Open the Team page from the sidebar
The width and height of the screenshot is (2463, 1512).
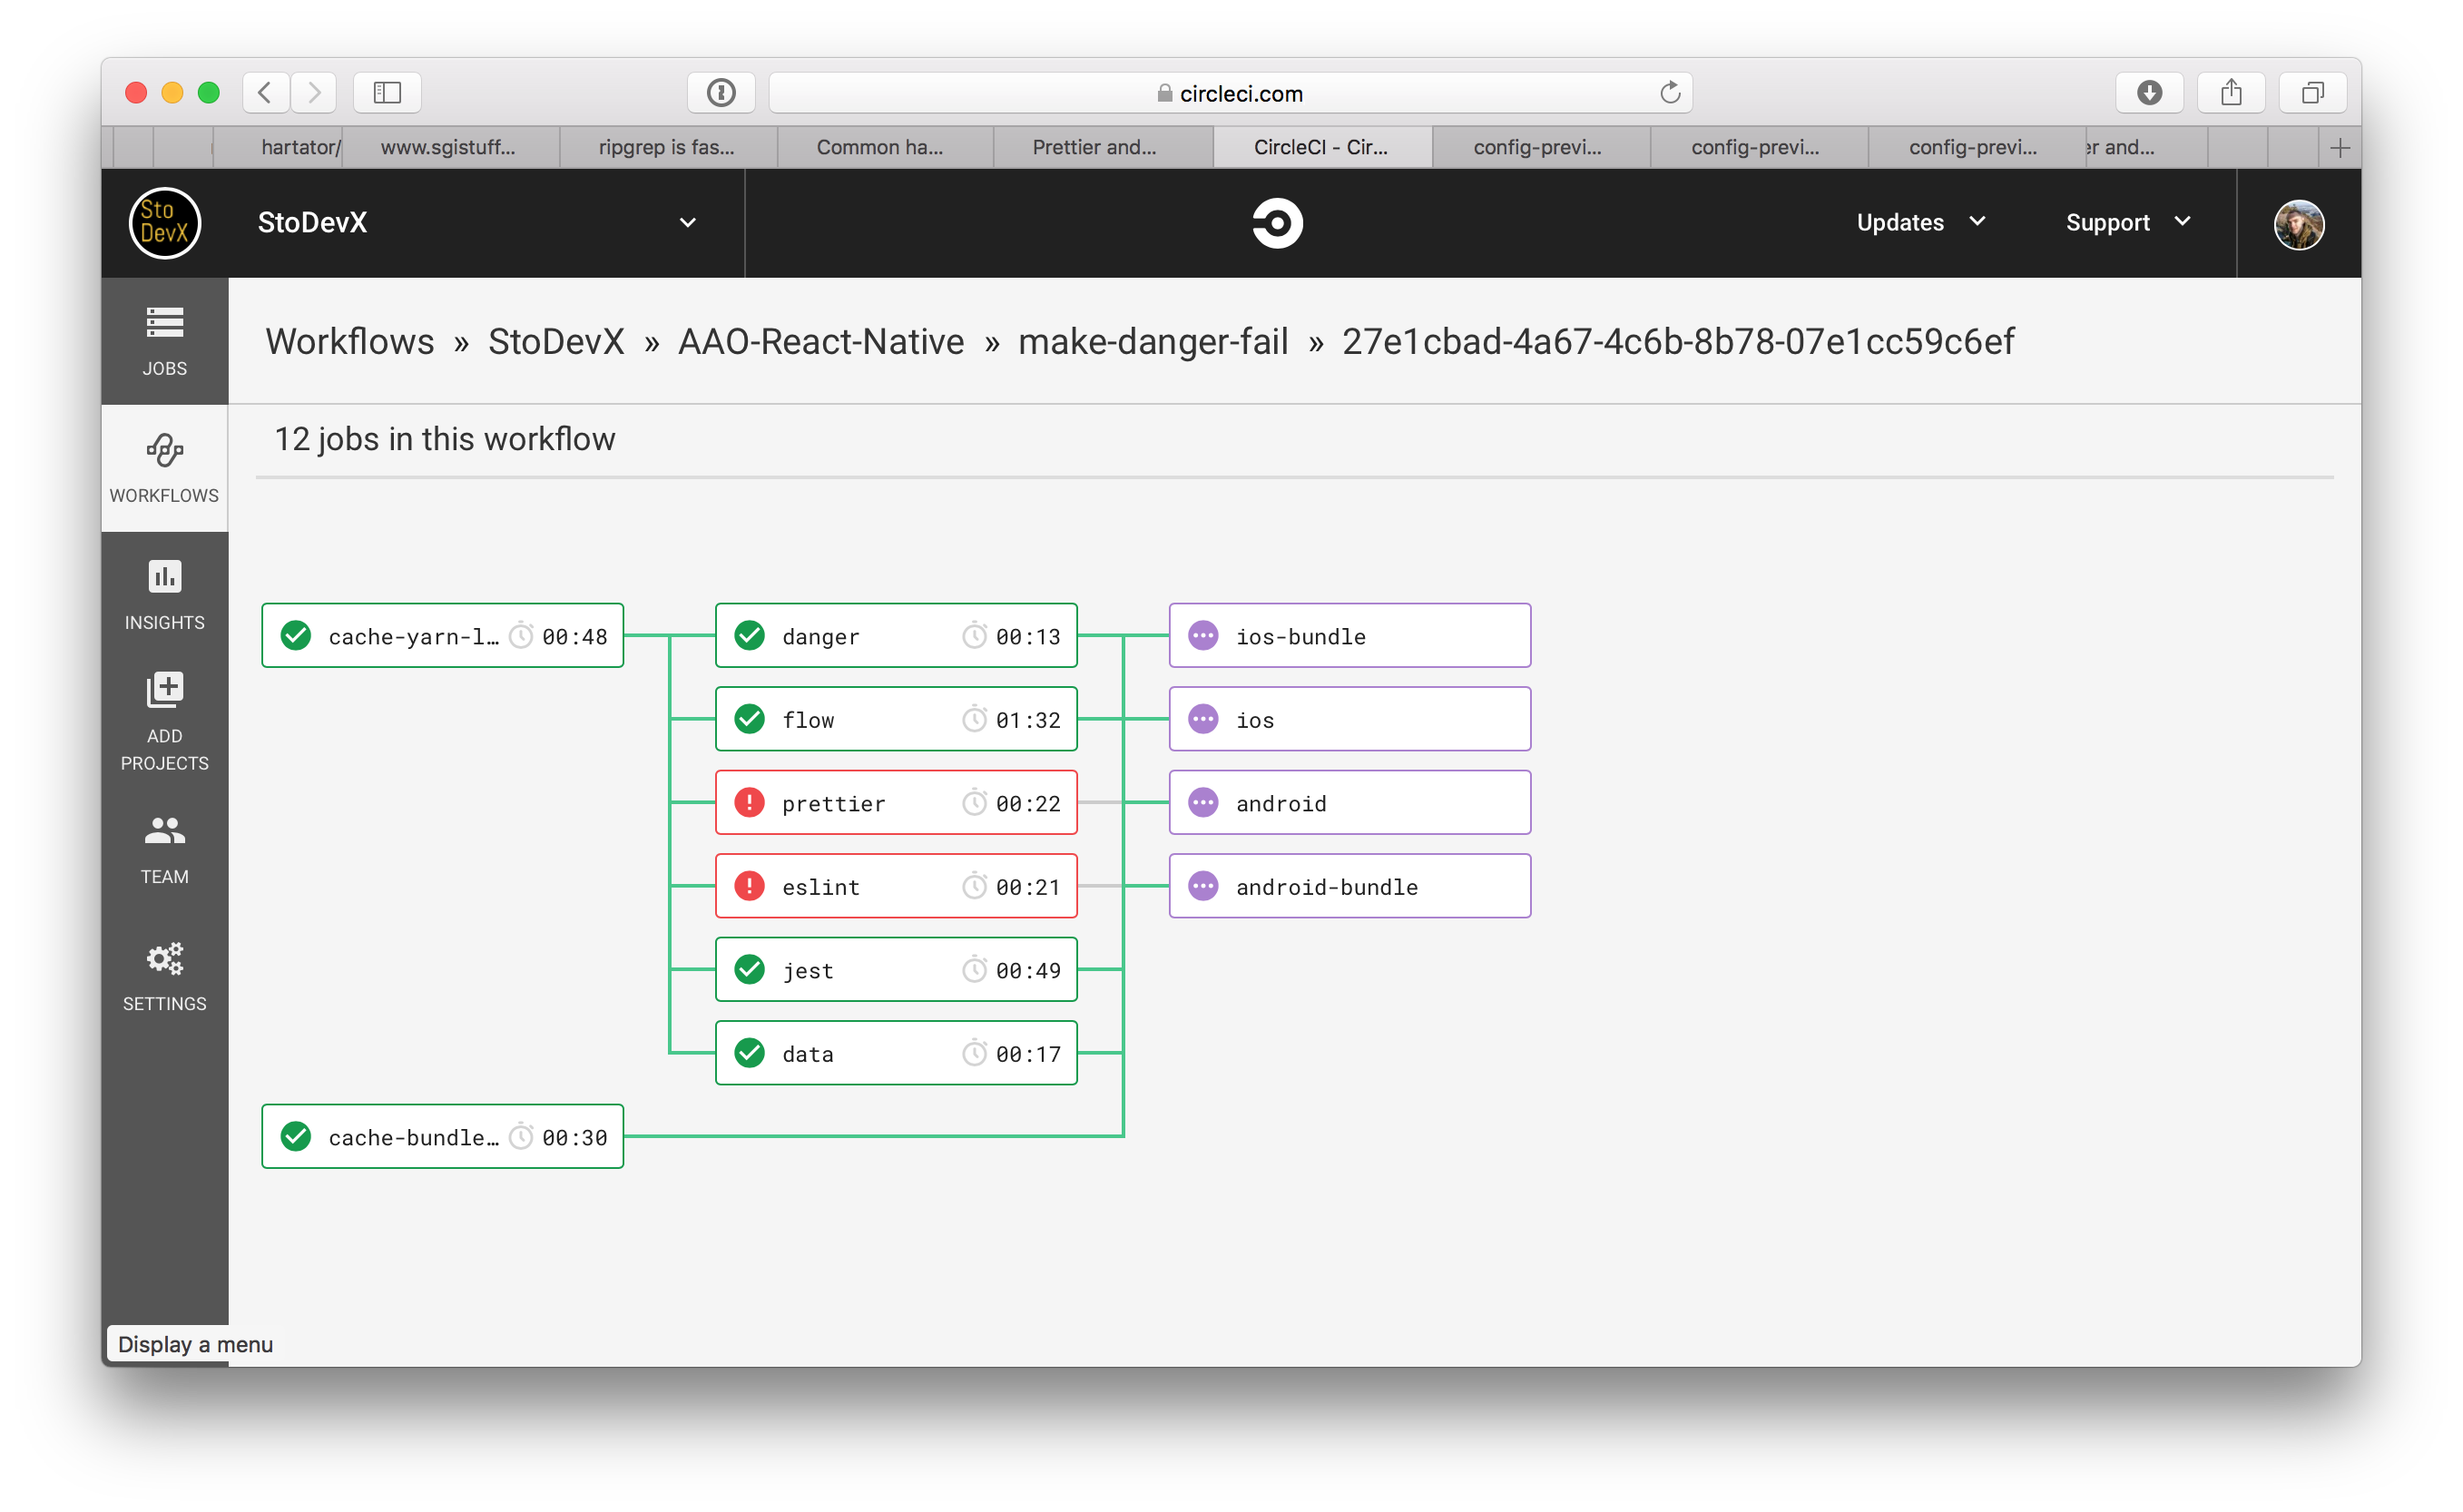[x=163, y=848]
